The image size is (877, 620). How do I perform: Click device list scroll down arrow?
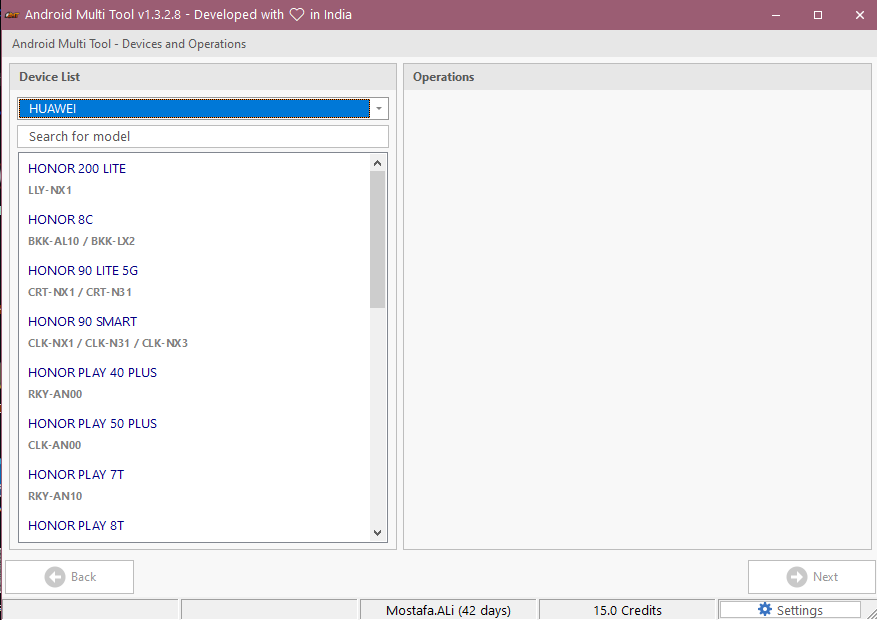click(378, 533)
